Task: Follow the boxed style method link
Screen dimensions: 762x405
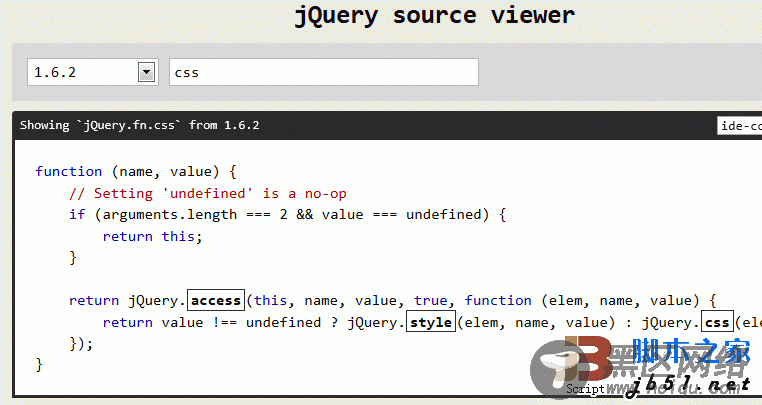Action: 431,322
